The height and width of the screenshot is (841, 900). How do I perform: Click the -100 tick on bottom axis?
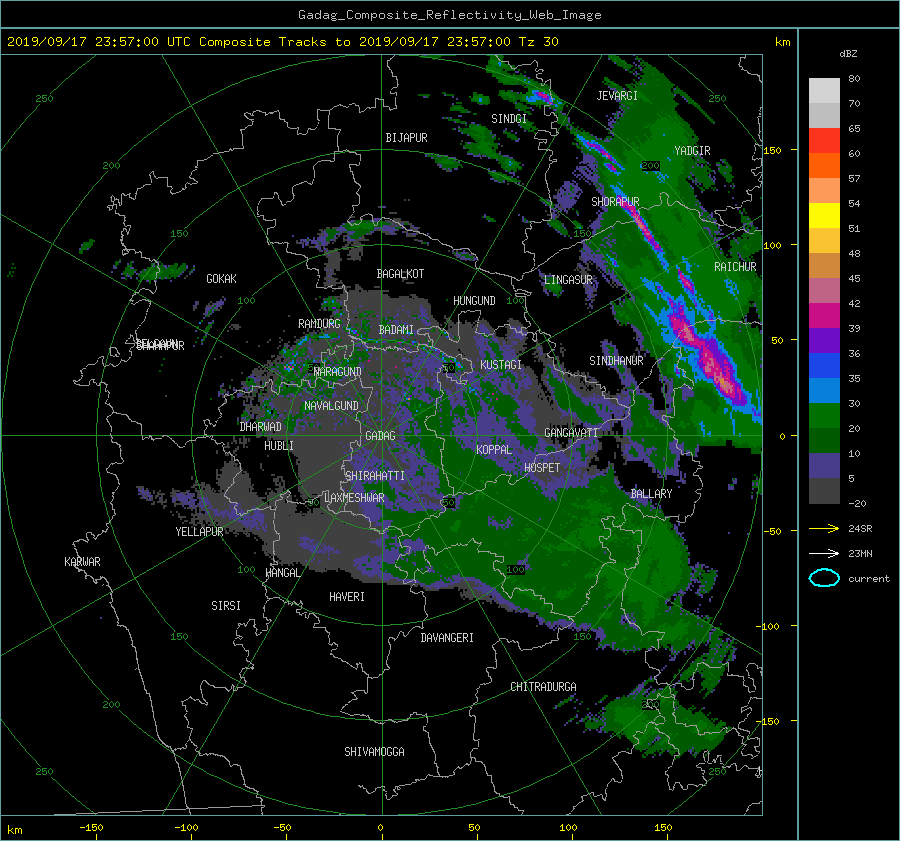coord(186,828)
